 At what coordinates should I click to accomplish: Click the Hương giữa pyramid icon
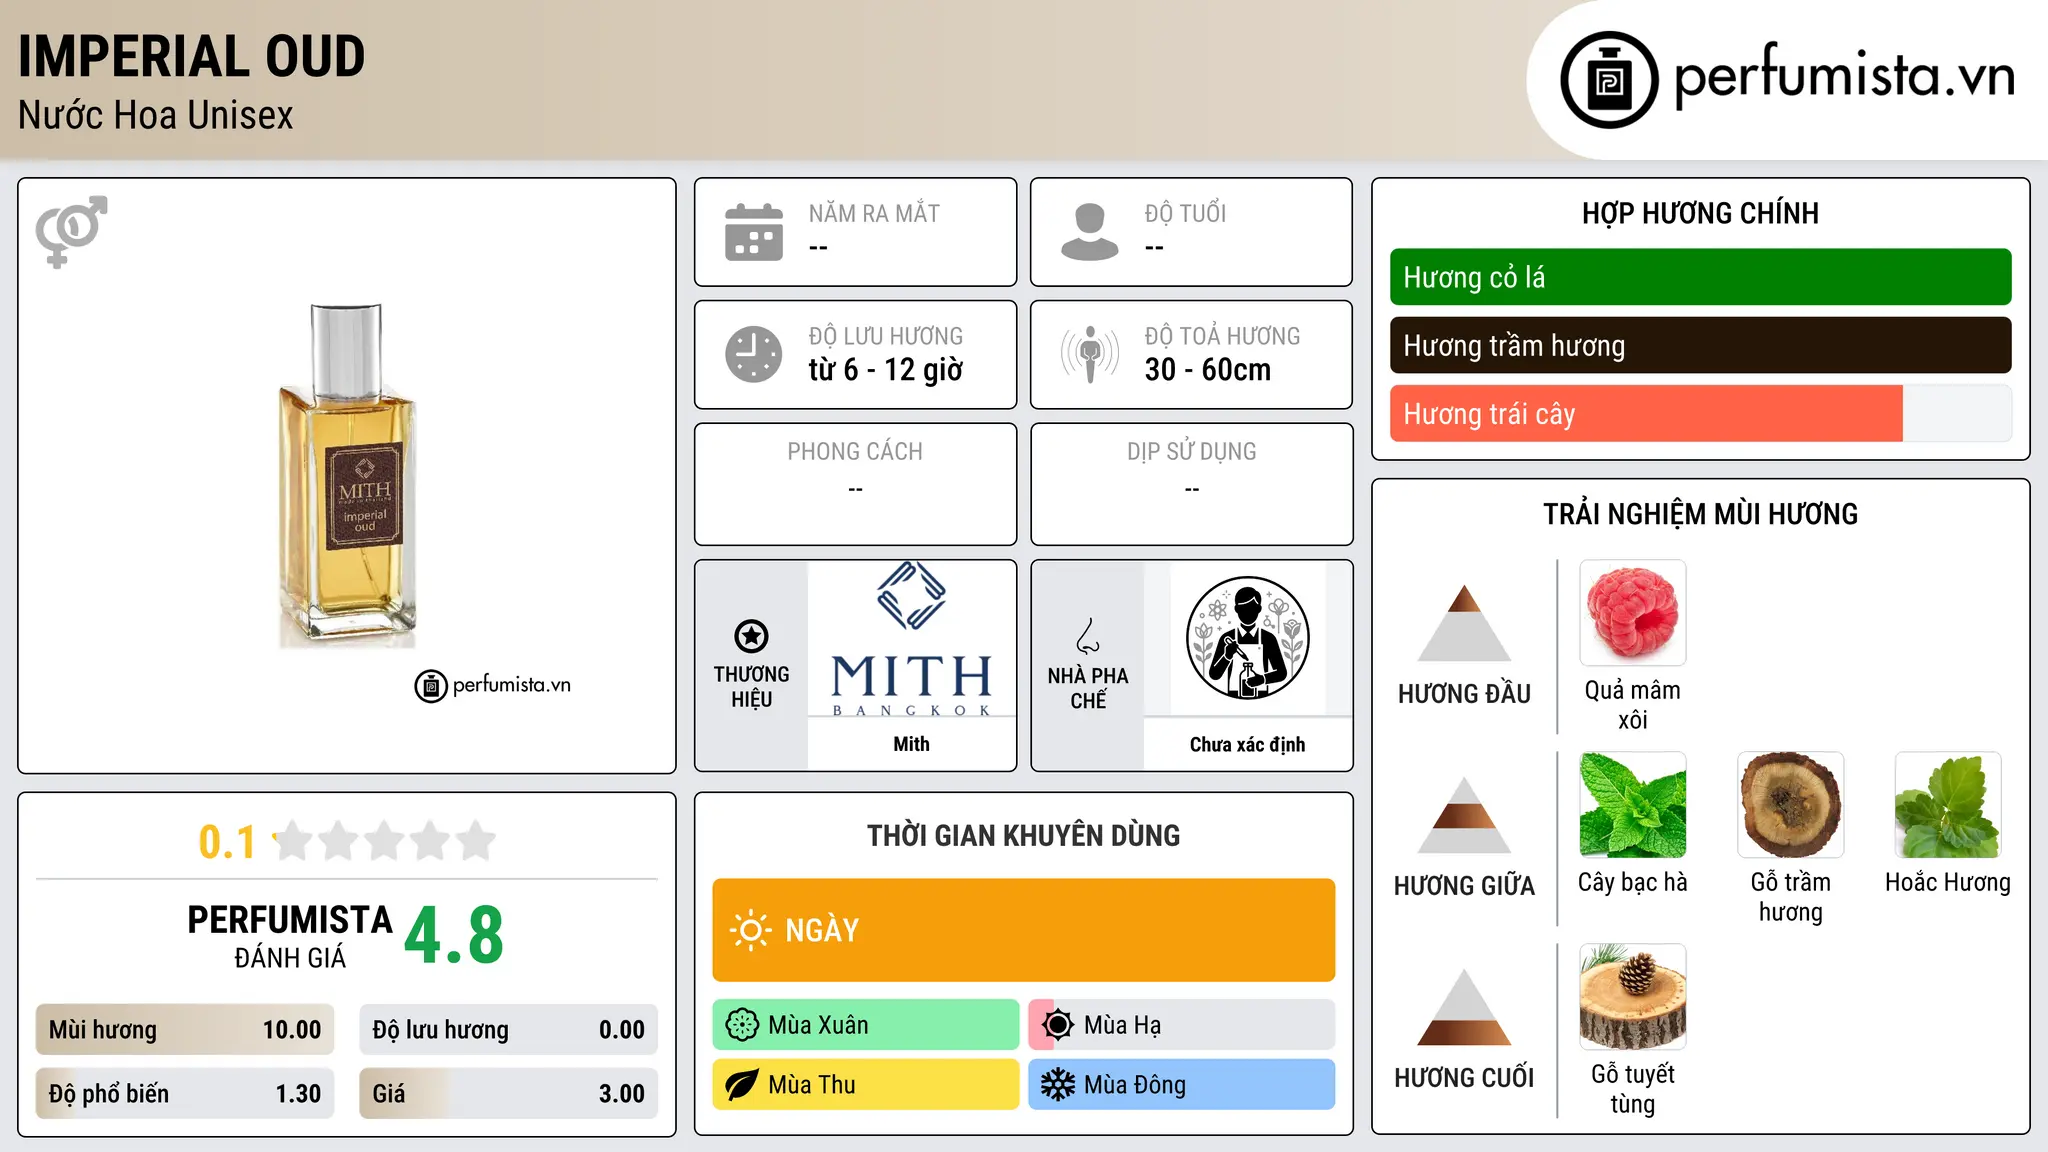1464,815
